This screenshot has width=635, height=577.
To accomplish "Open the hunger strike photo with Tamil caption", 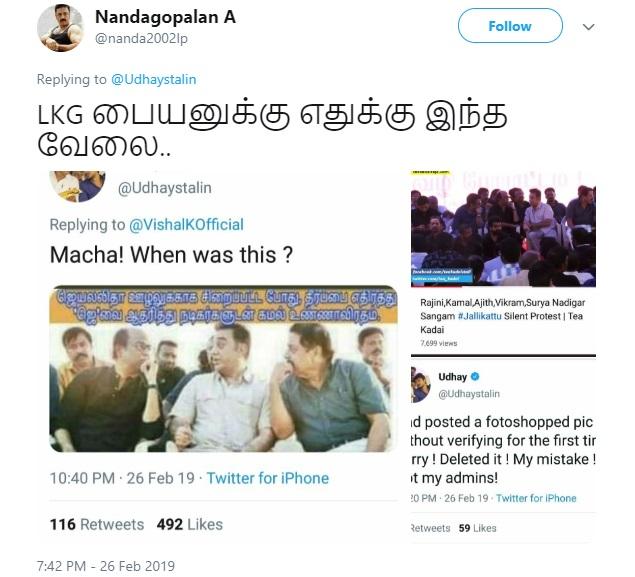I will click(223, 369).
